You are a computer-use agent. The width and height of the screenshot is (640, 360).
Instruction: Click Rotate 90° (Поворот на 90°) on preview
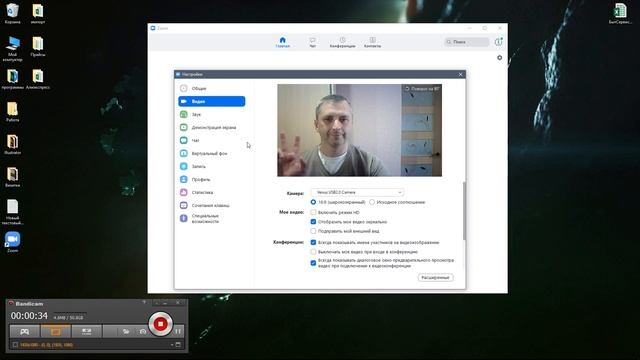(x=422, y=89)
